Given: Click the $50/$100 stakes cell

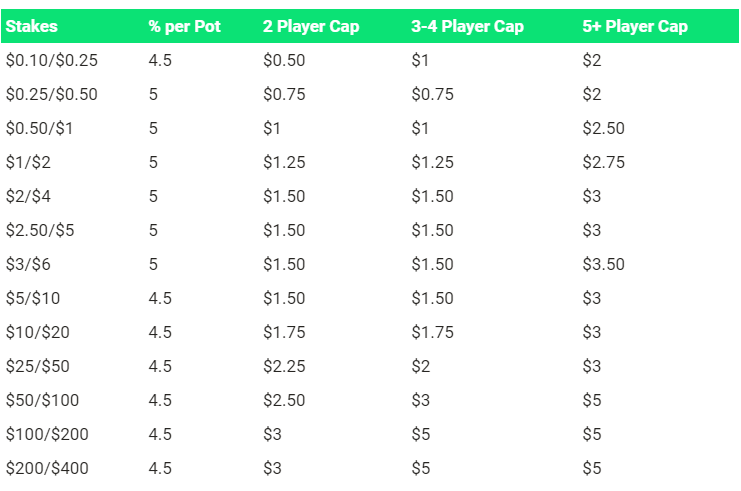Looking at the screenshot, I should tap(42, 401).
